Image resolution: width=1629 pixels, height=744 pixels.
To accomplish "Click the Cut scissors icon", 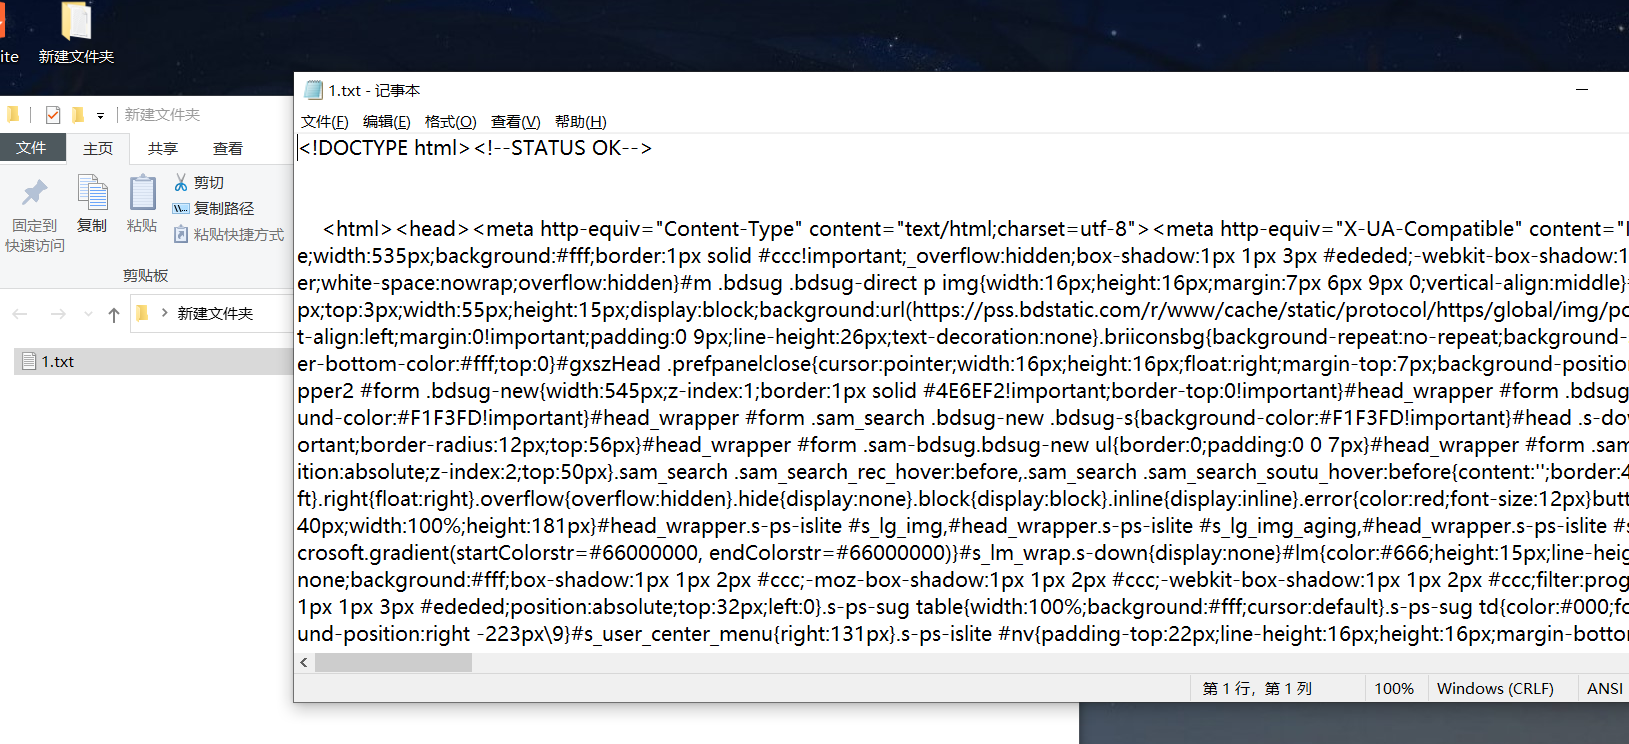I will 181,182.
